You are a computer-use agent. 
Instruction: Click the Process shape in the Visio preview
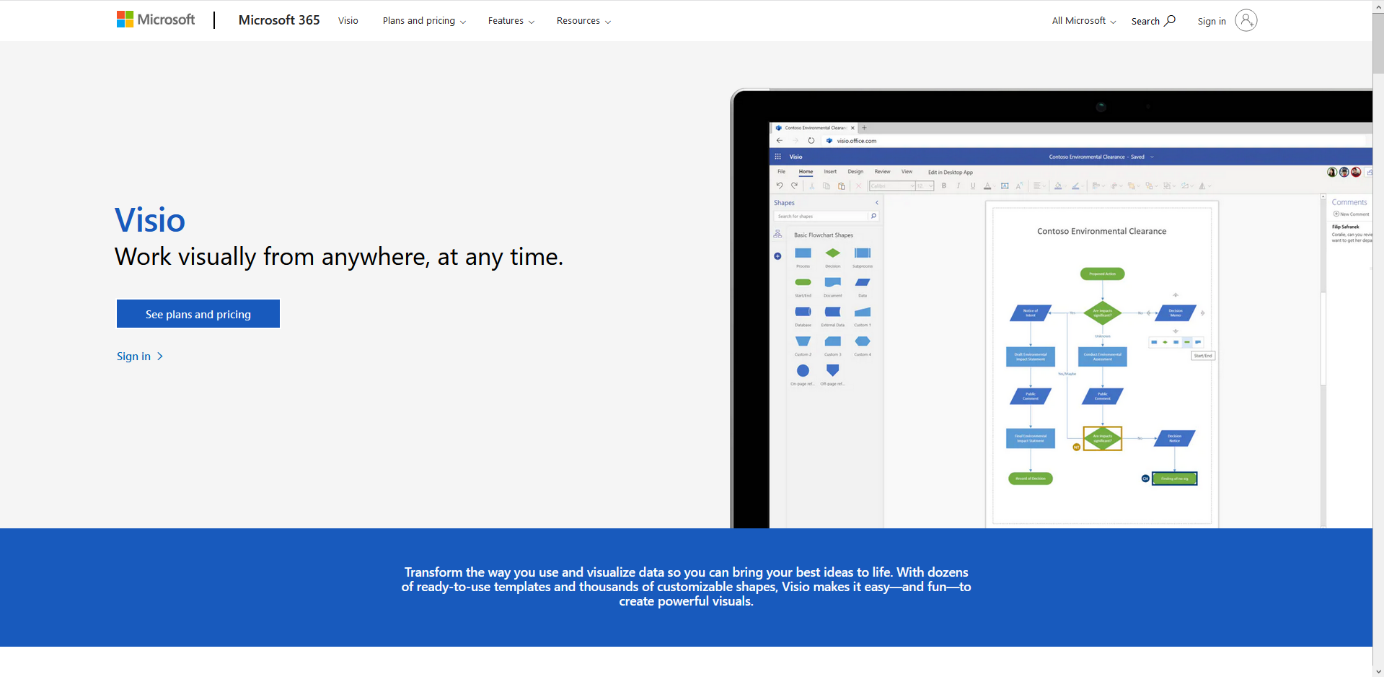pos(803,253)
